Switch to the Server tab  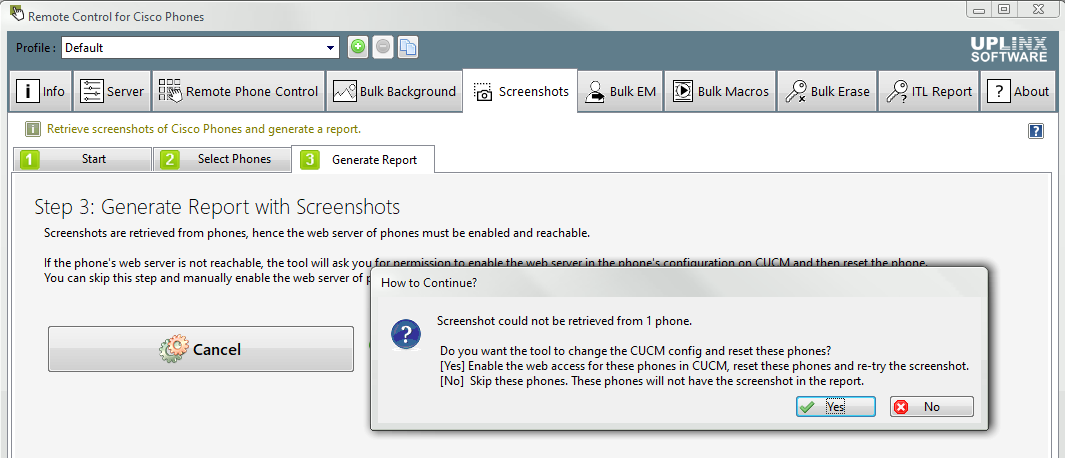[111, 91]
